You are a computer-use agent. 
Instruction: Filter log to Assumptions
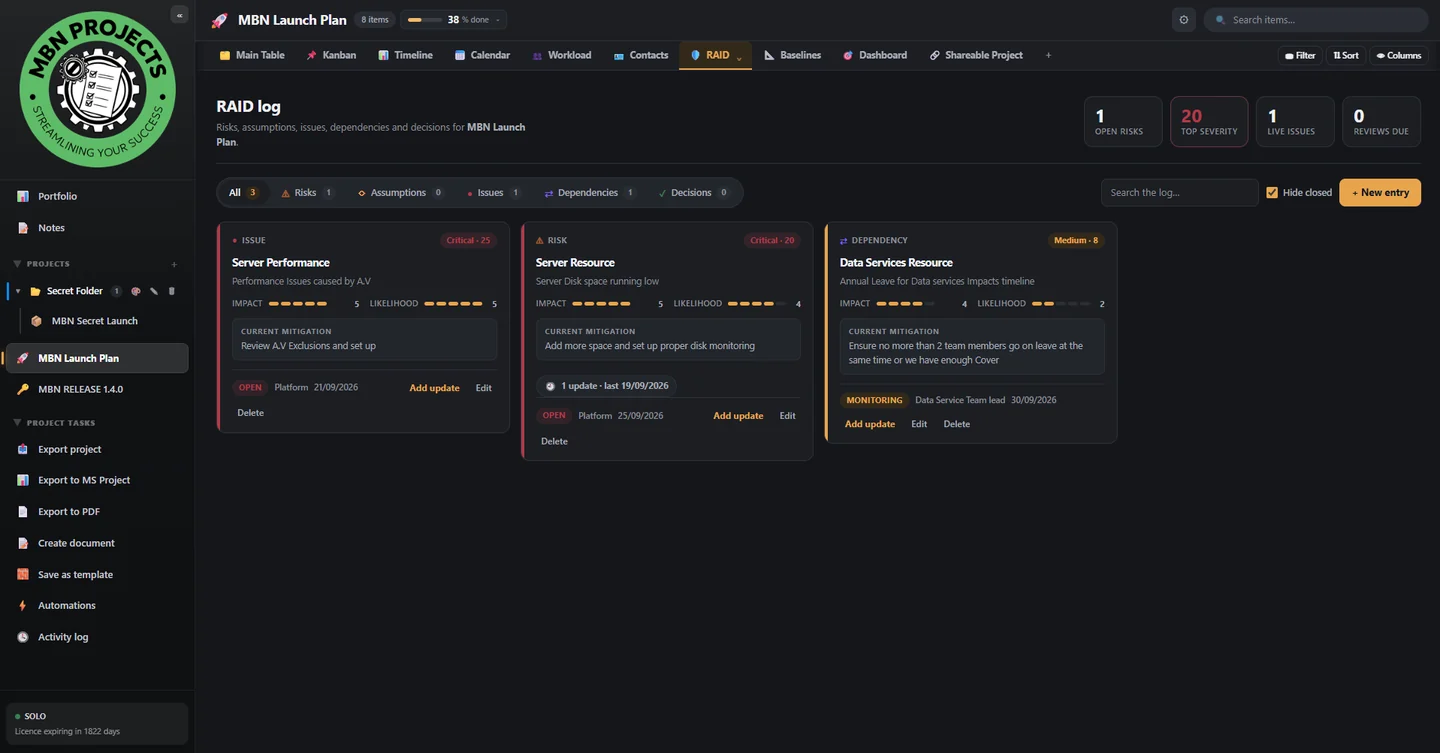(400, 192)
